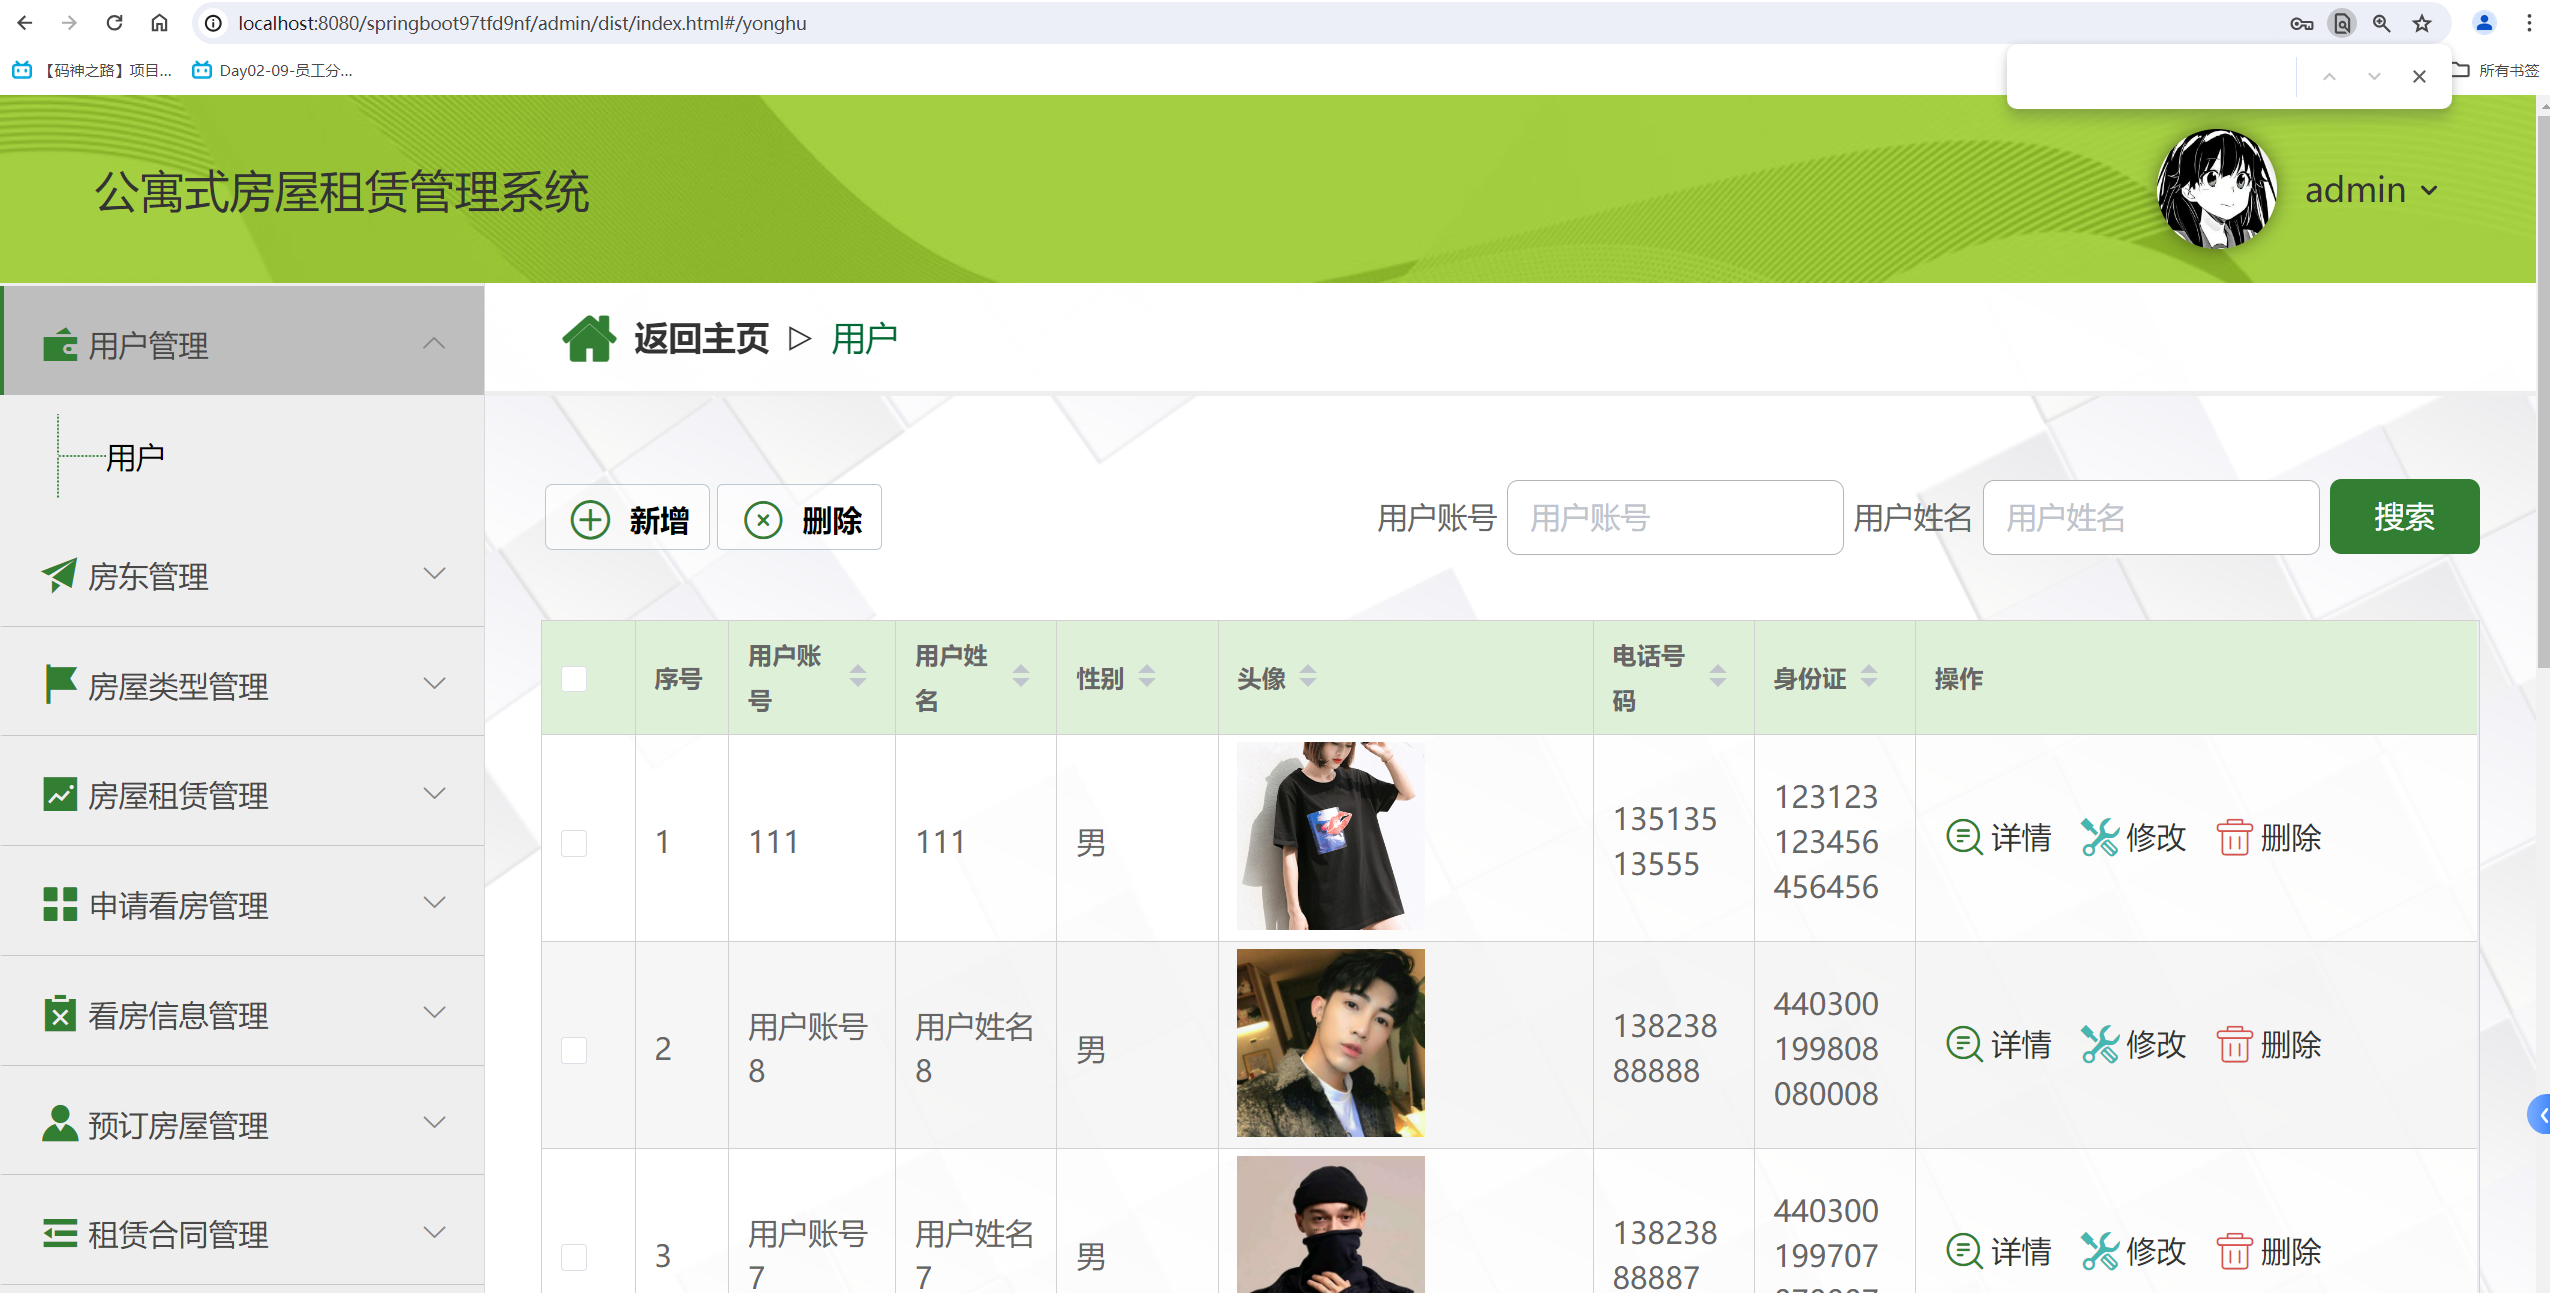Open the 租赁合同管理 sidebar menu

(178, 1234)
